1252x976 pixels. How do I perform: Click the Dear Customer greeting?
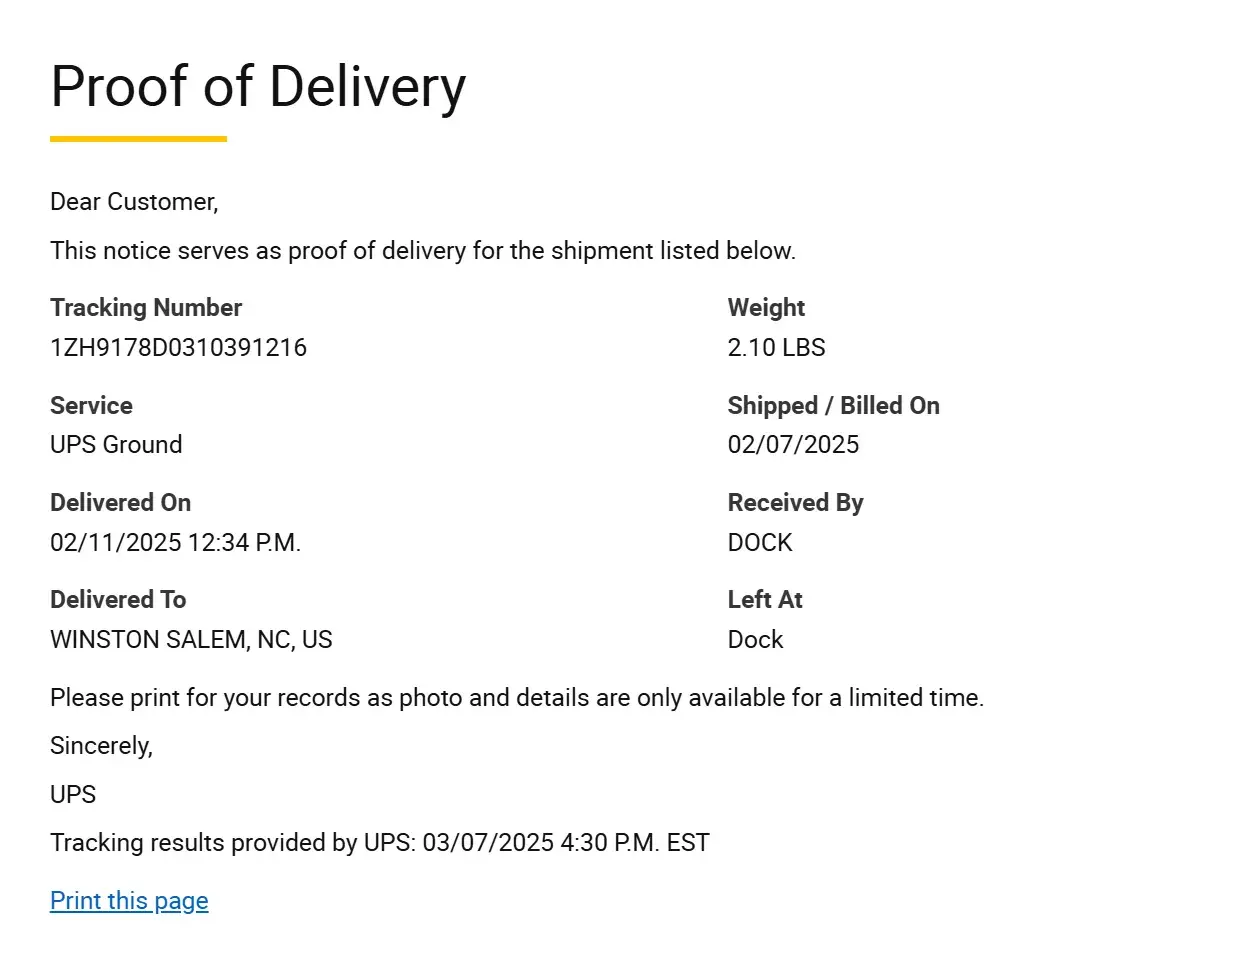134,202
